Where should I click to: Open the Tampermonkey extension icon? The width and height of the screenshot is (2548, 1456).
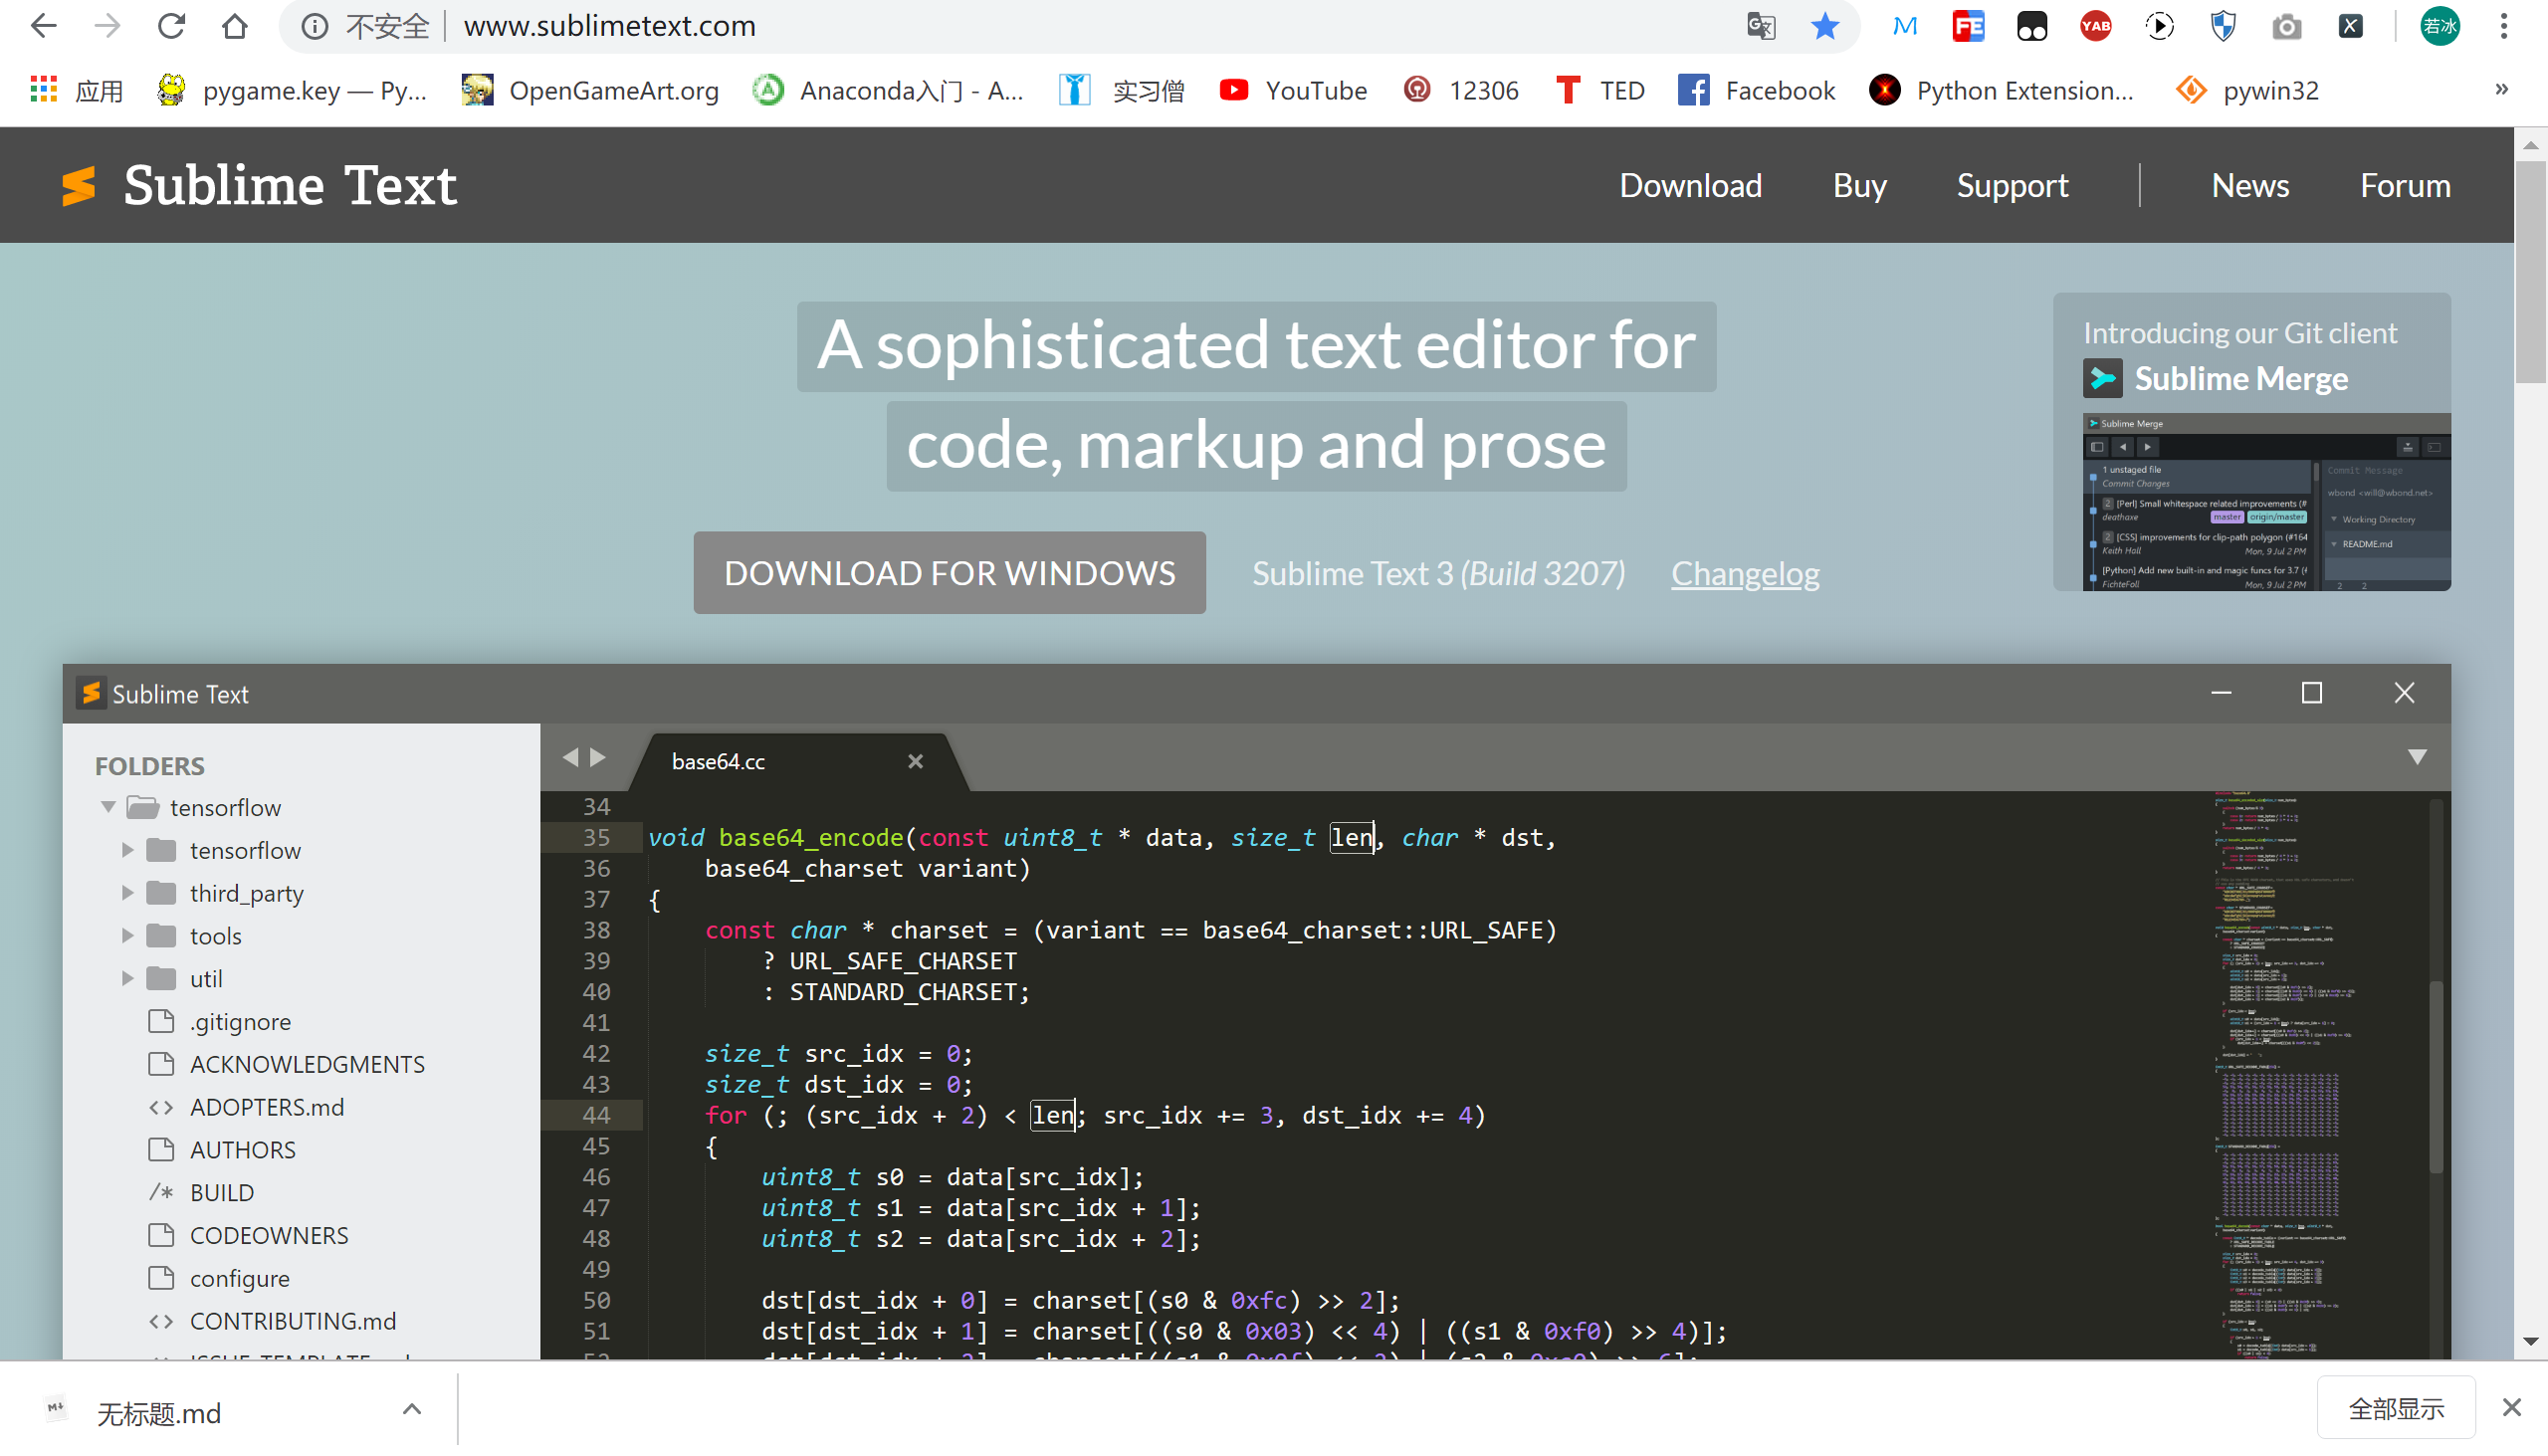pos(2032,26)
